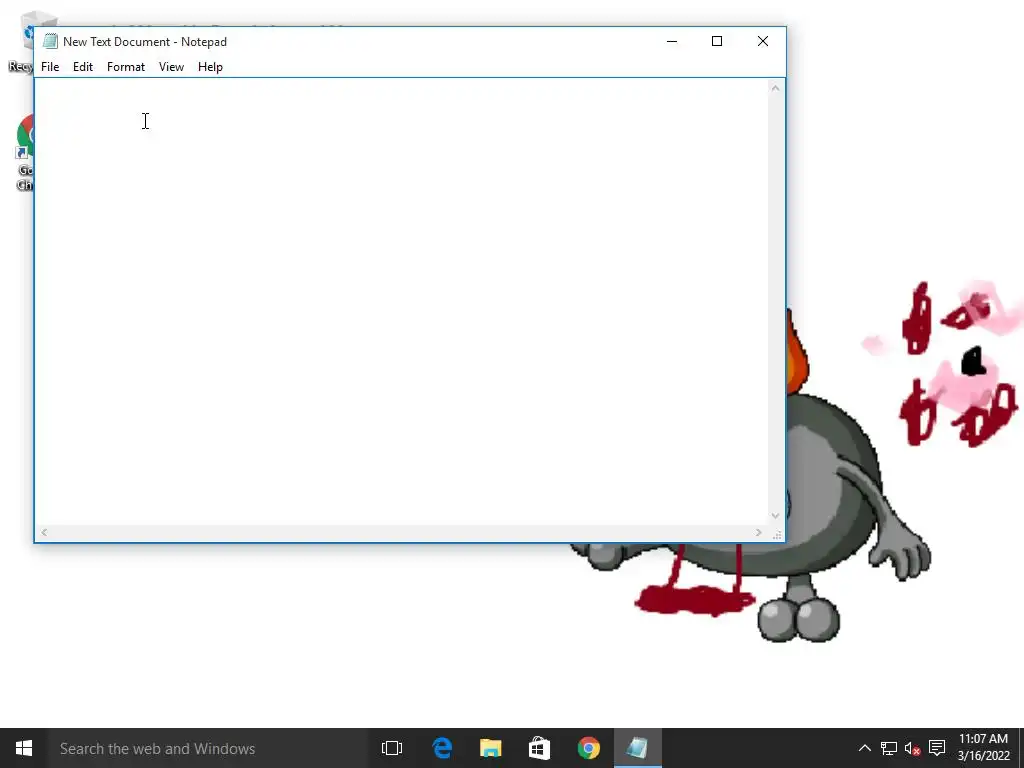1024x768 pixels.
Task: Maximize the Notepad window
Action: (717, 41)
